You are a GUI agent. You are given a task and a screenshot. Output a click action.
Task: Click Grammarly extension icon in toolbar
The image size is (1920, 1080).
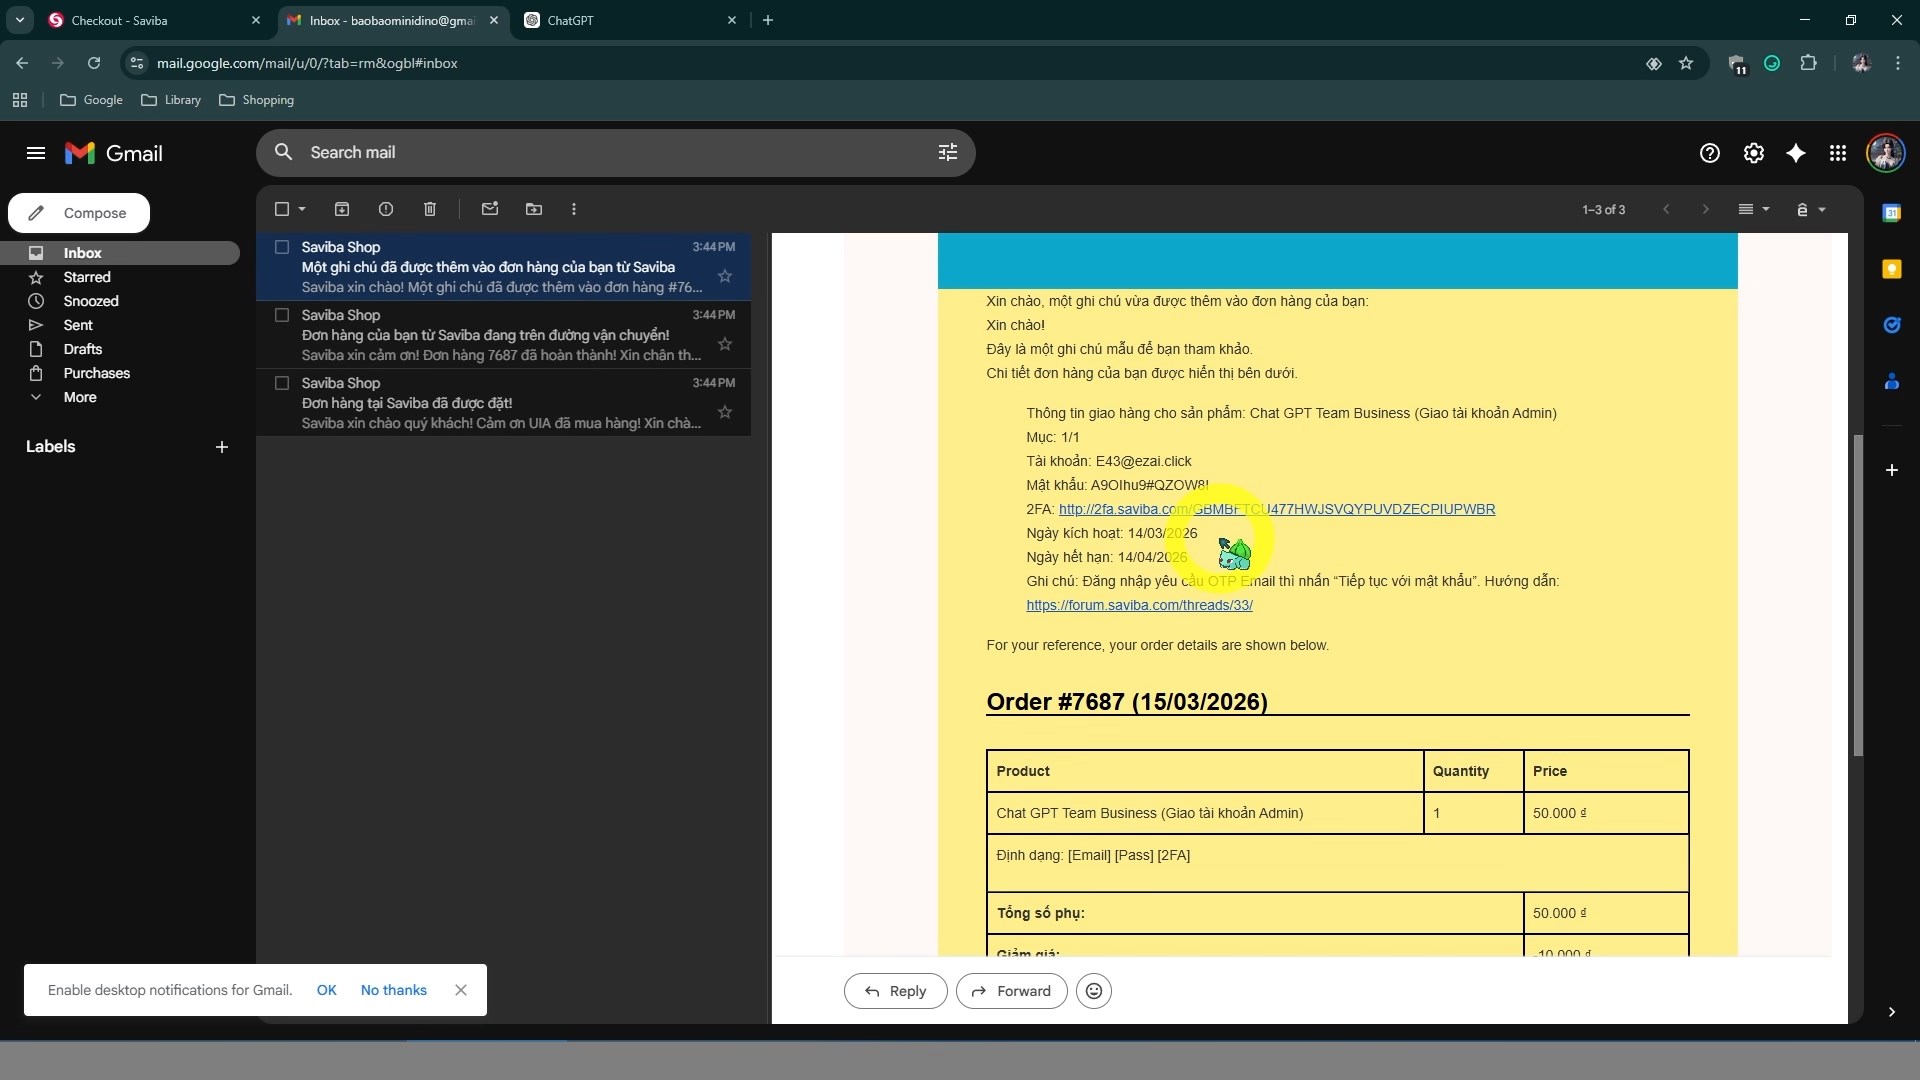point(1772,63)
